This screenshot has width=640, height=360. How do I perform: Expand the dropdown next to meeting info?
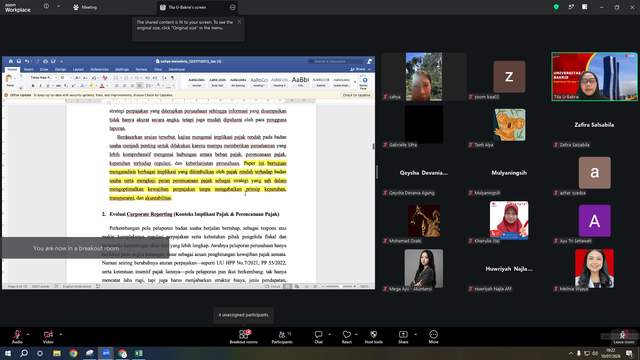(x=58, y=7)
